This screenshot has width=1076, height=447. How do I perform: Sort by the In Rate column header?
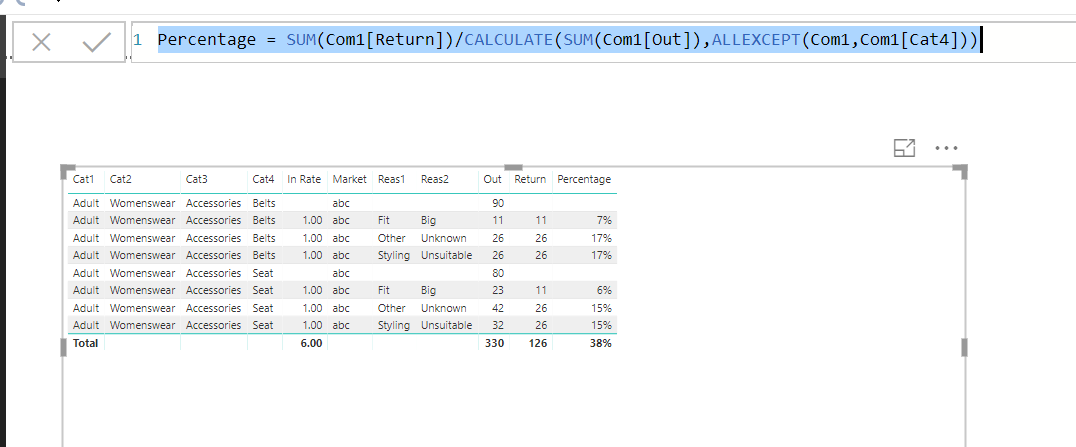(304, 179)
